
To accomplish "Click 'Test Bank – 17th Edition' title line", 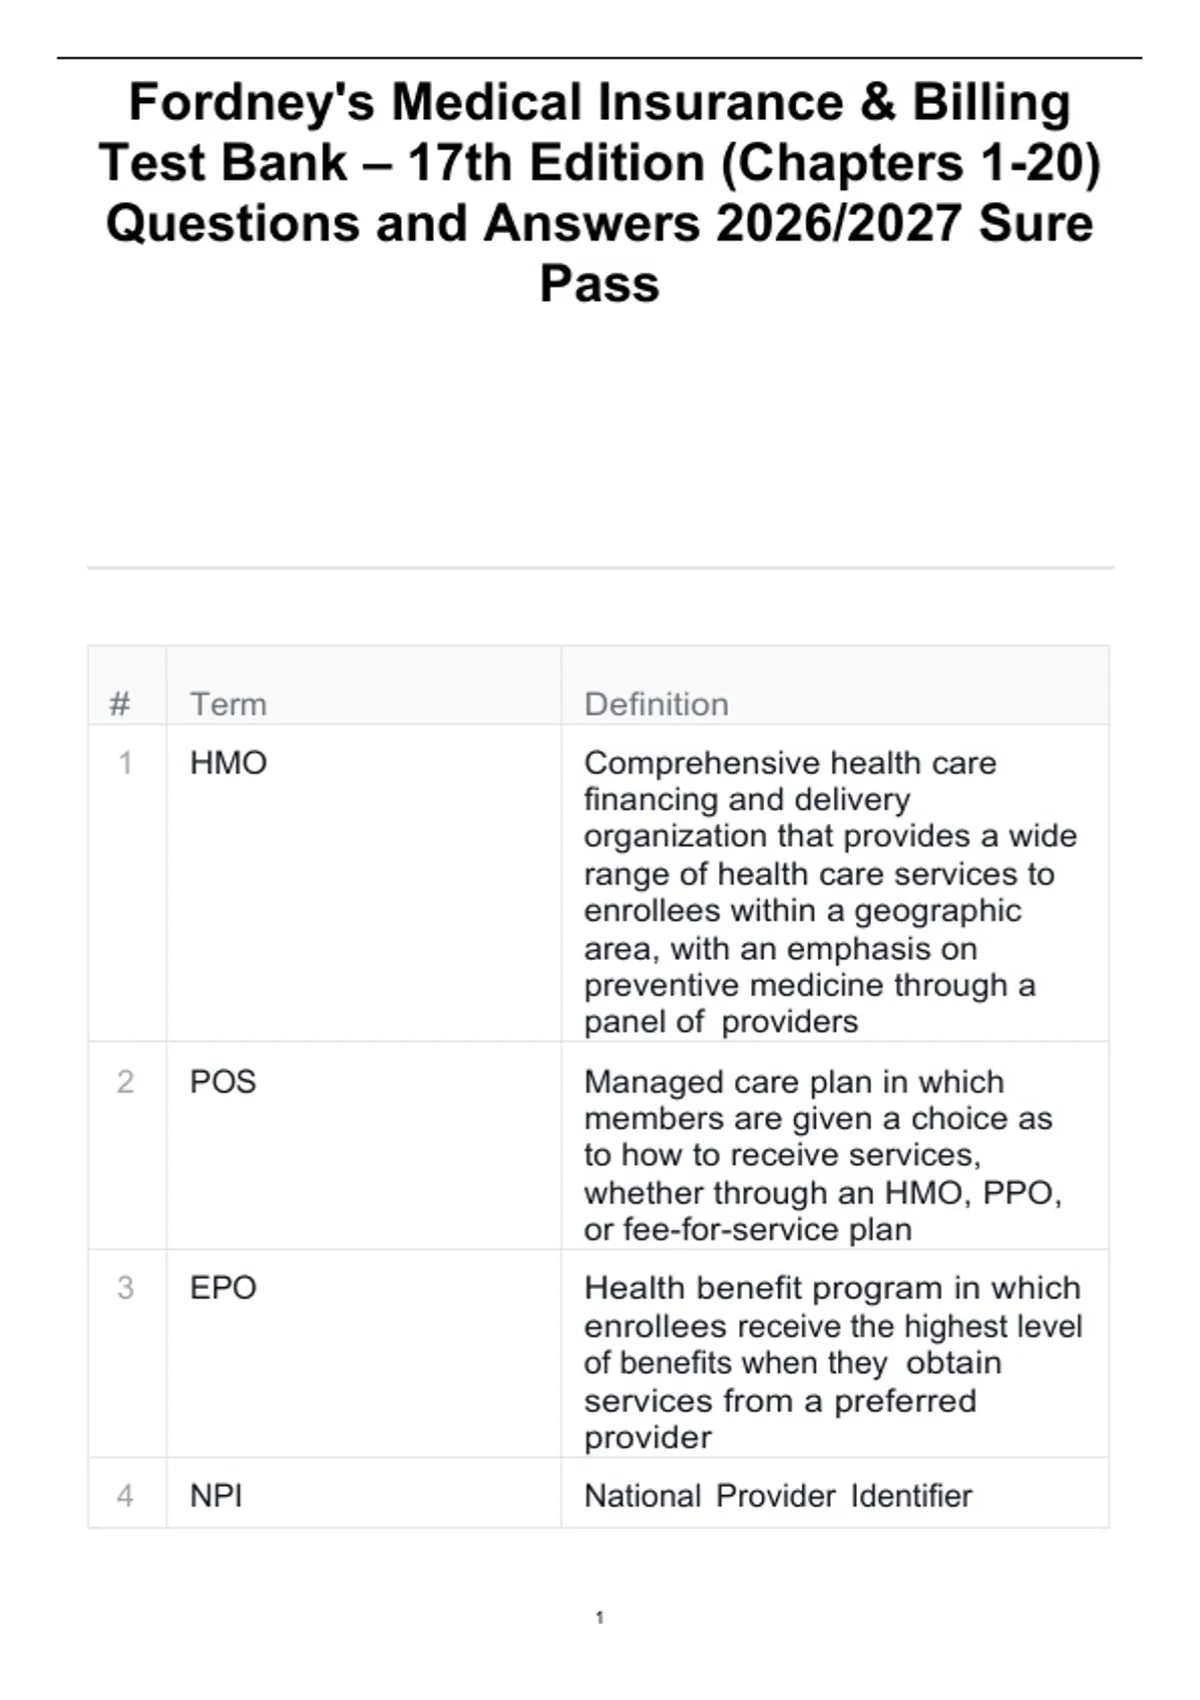I will (x=402, y=162).
